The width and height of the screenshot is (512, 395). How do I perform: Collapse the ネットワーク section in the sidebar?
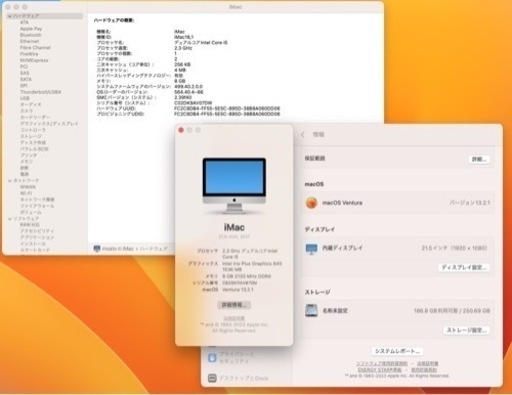[10, 181]
